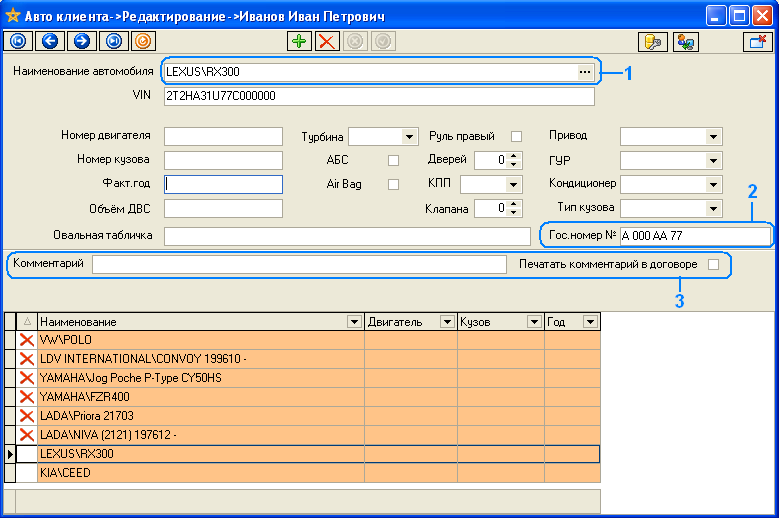The height and width of the screenshot is (518, 782).
Task: Click the greyed cancel edit icon
Action: (355, 41)
